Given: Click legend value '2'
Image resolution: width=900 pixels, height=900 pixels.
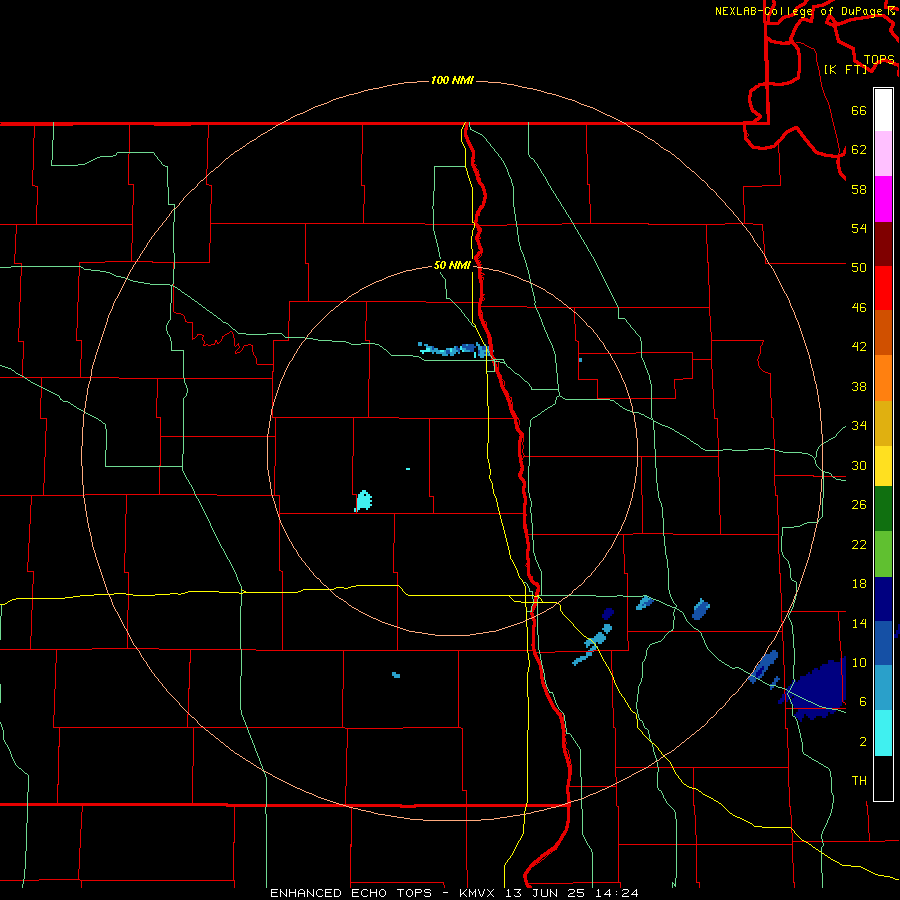Looking at the screenshot, I should (863, 742).
